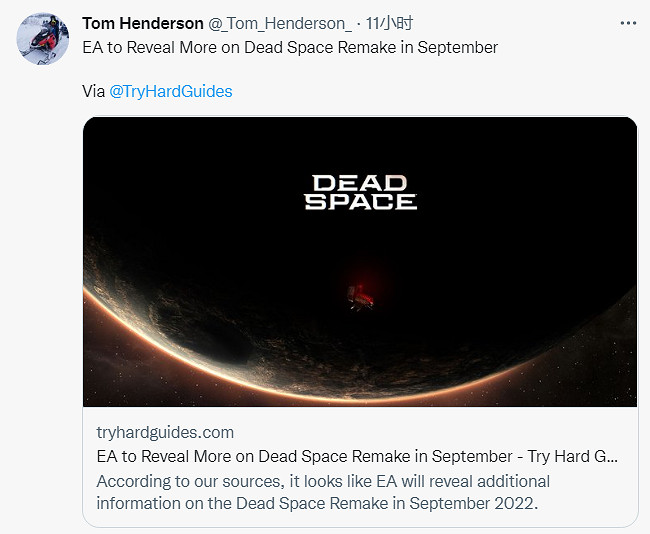Click the word 'SPACE' in the game logo
The image size is (650, 534).
(x=360, y=201)
